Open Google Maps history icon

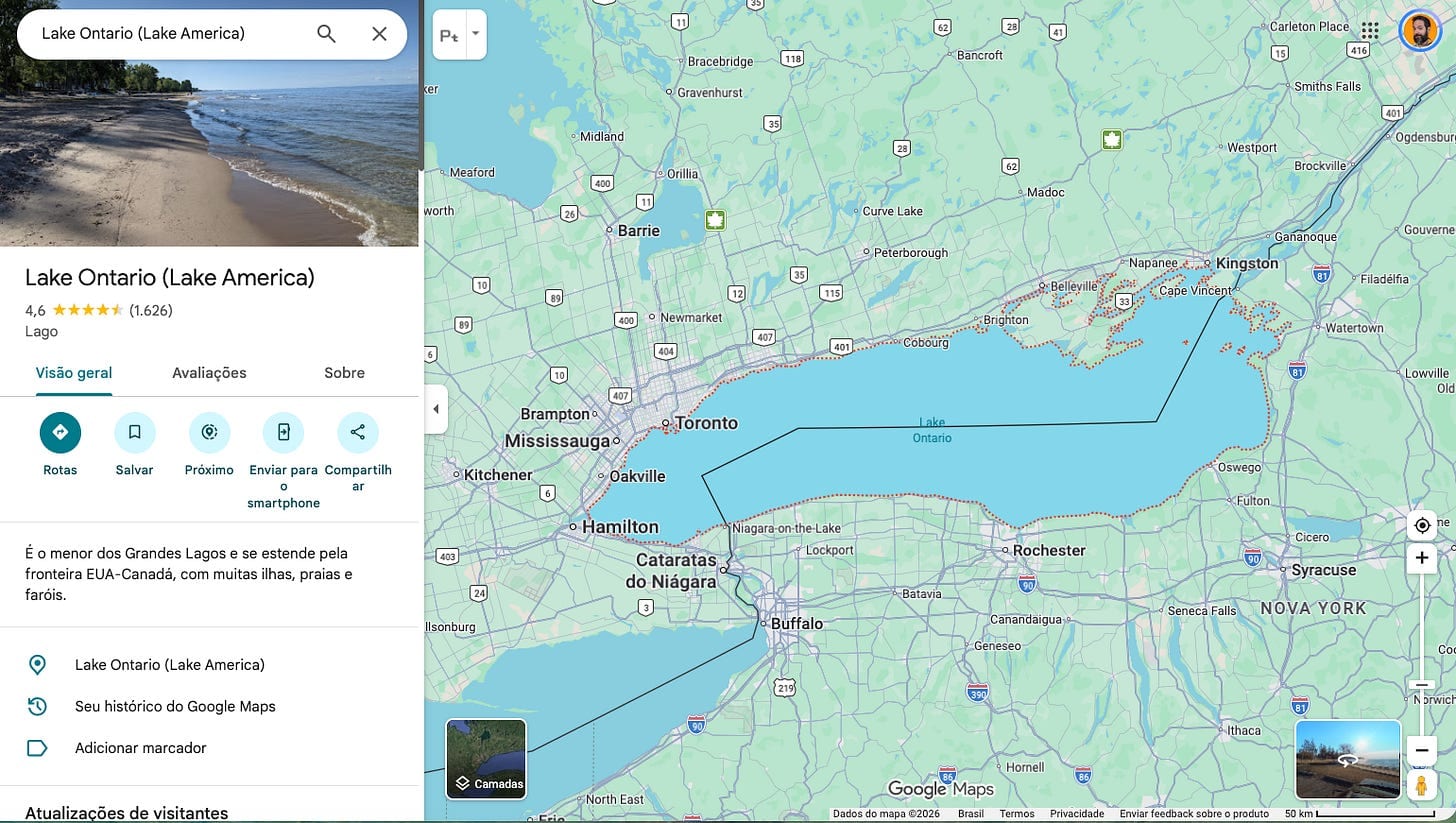(x=37, y=706)
